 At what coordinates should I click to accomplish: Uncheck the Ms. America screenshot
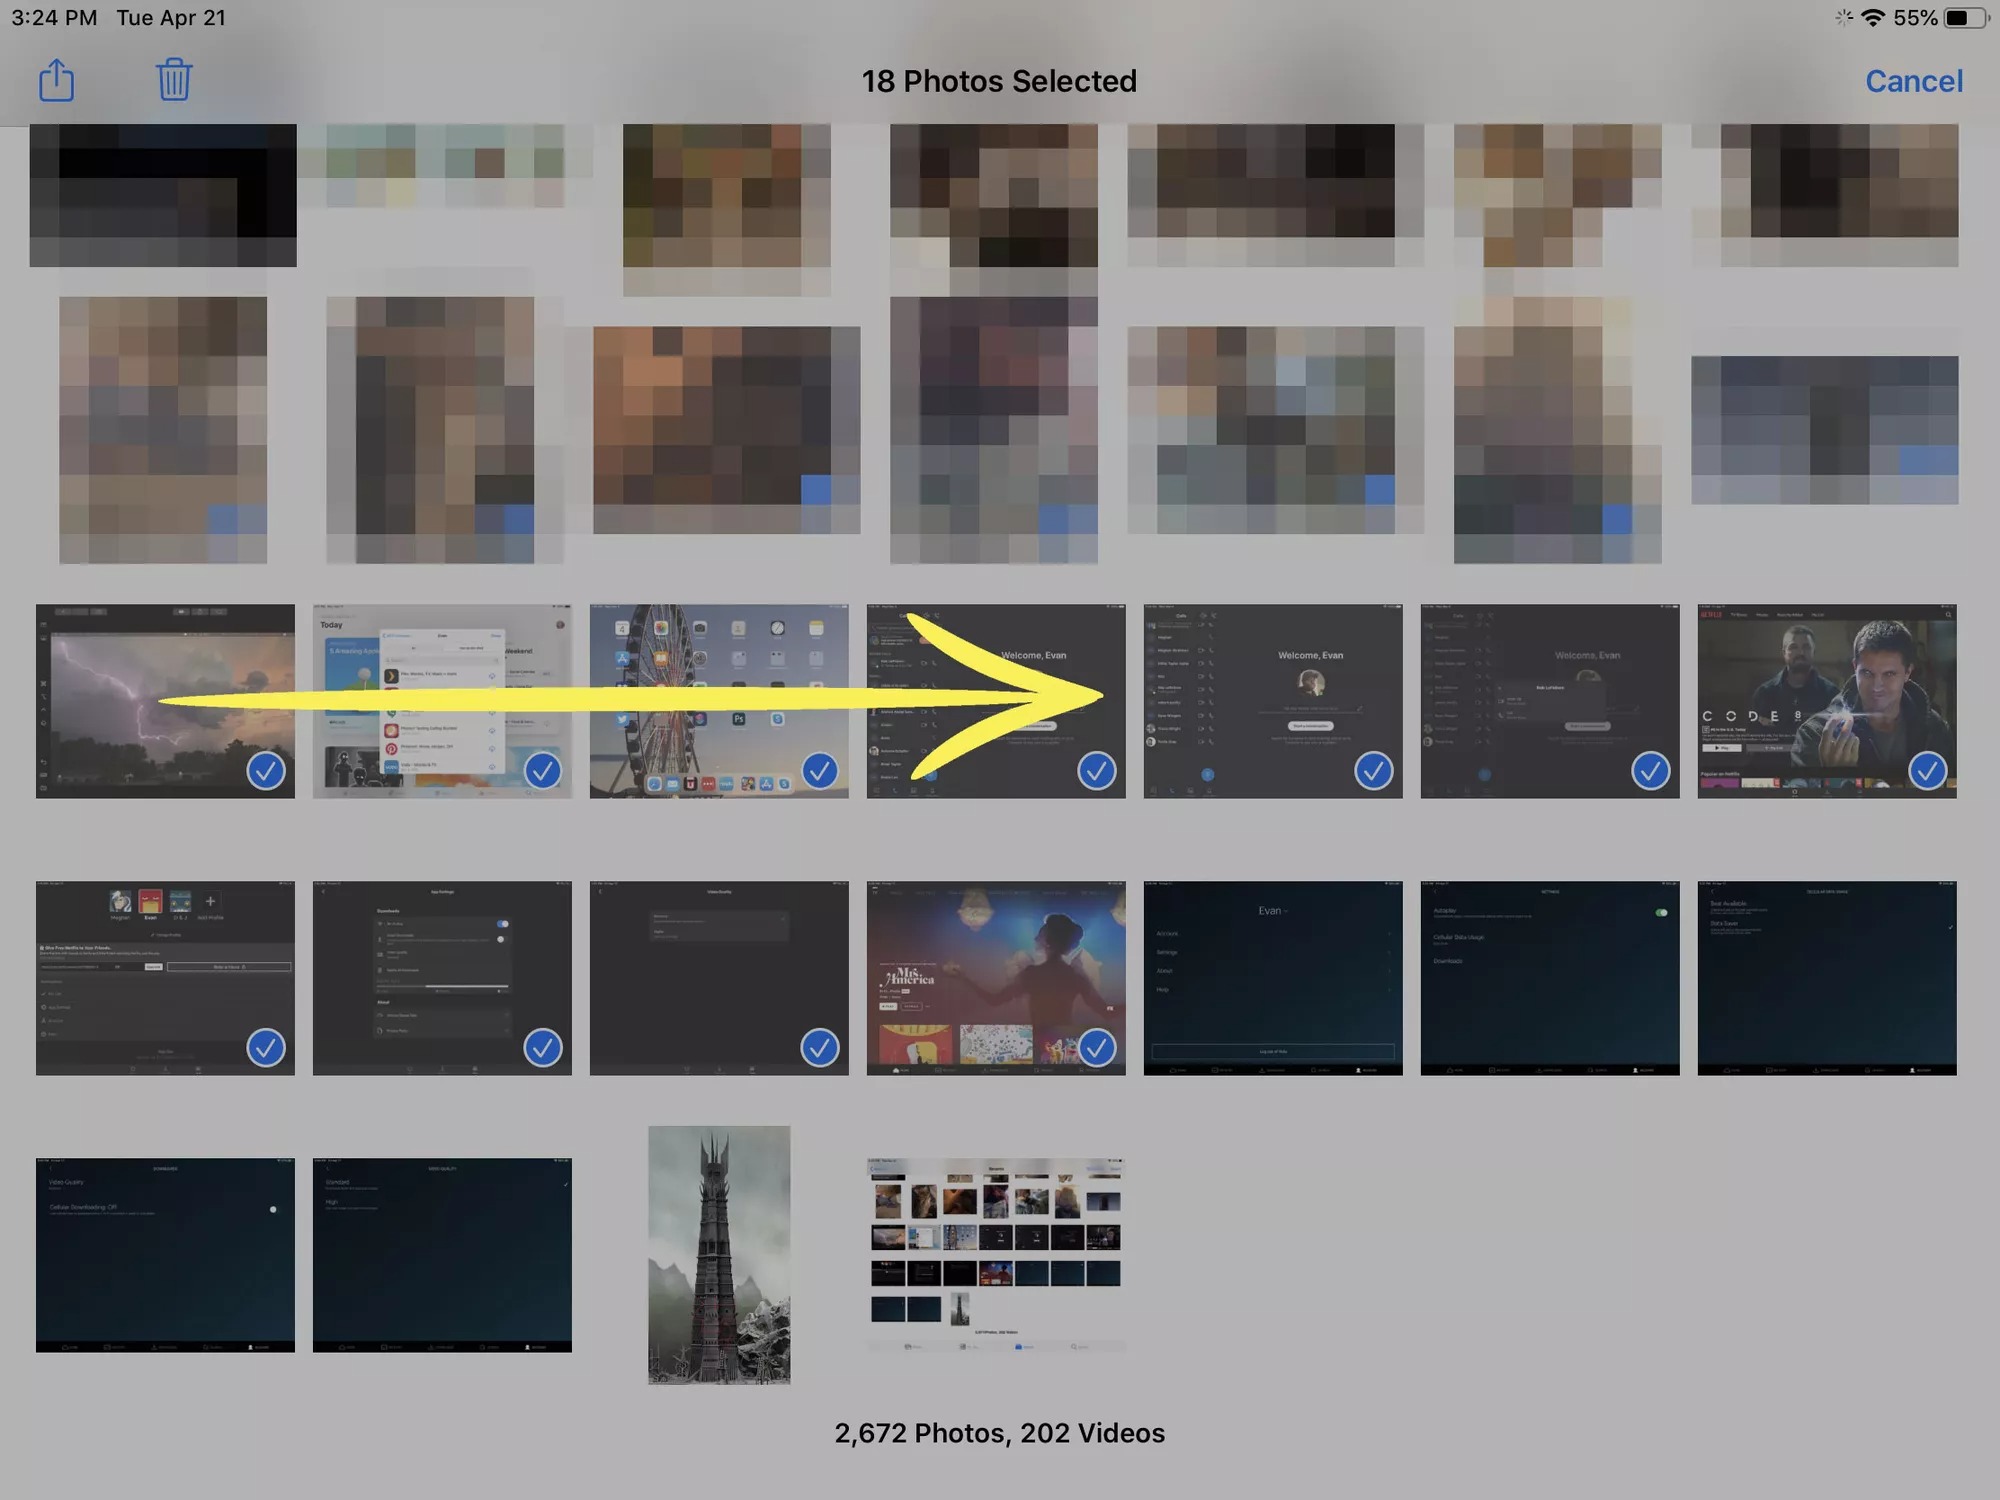pyautogui.click(x=1097, y=1048)
